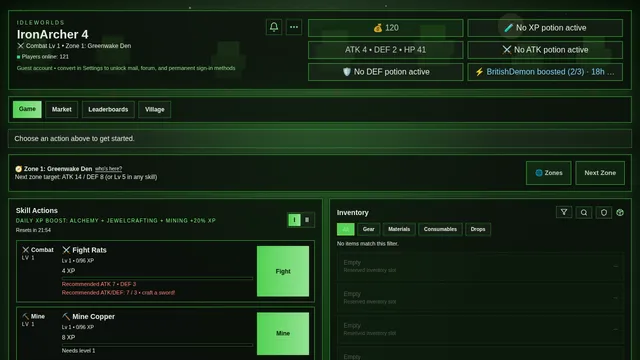
Task: Click the Fight button for Fight Rats
Action: pos(283,271)
